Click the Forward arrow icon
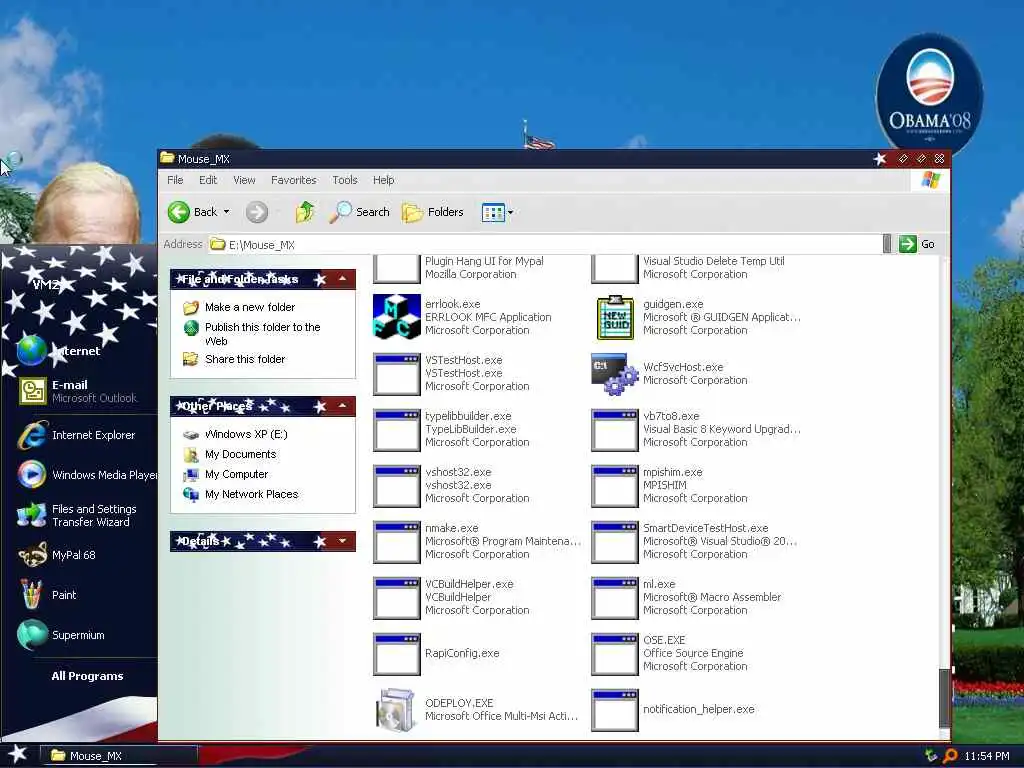Viewport: 1024px width, 768px height. (257, 212)
